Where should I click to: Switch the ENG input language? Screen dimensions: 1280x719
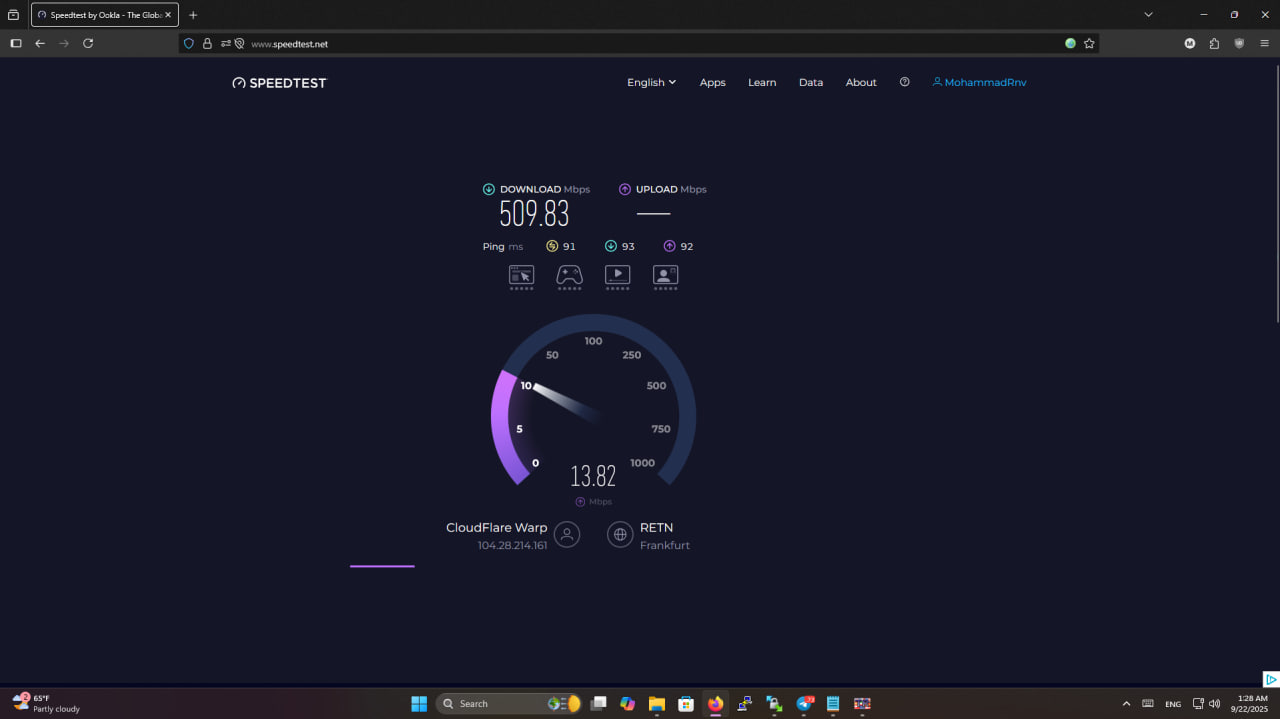[1173, 704]
